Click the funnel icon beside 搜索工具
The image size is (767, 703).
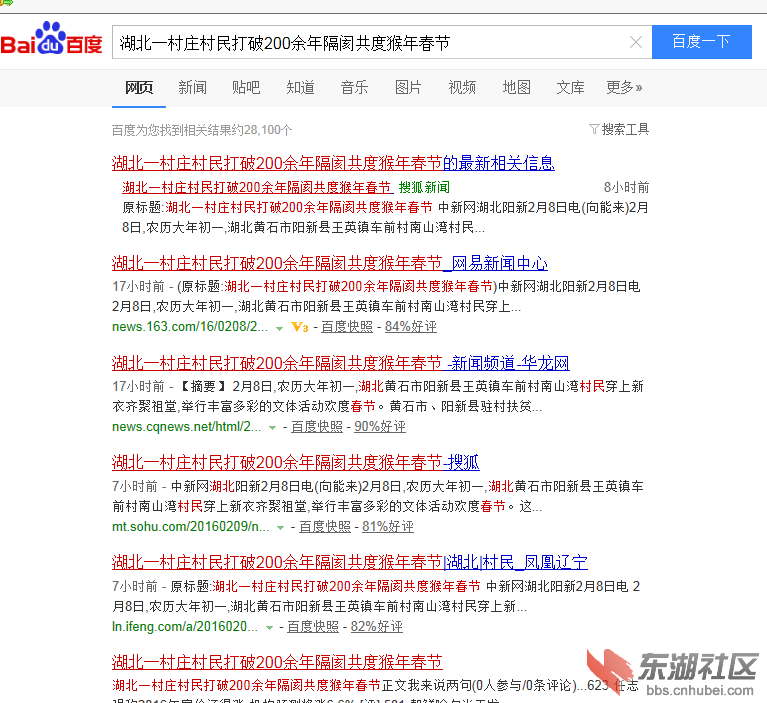[x=594, y=129]
